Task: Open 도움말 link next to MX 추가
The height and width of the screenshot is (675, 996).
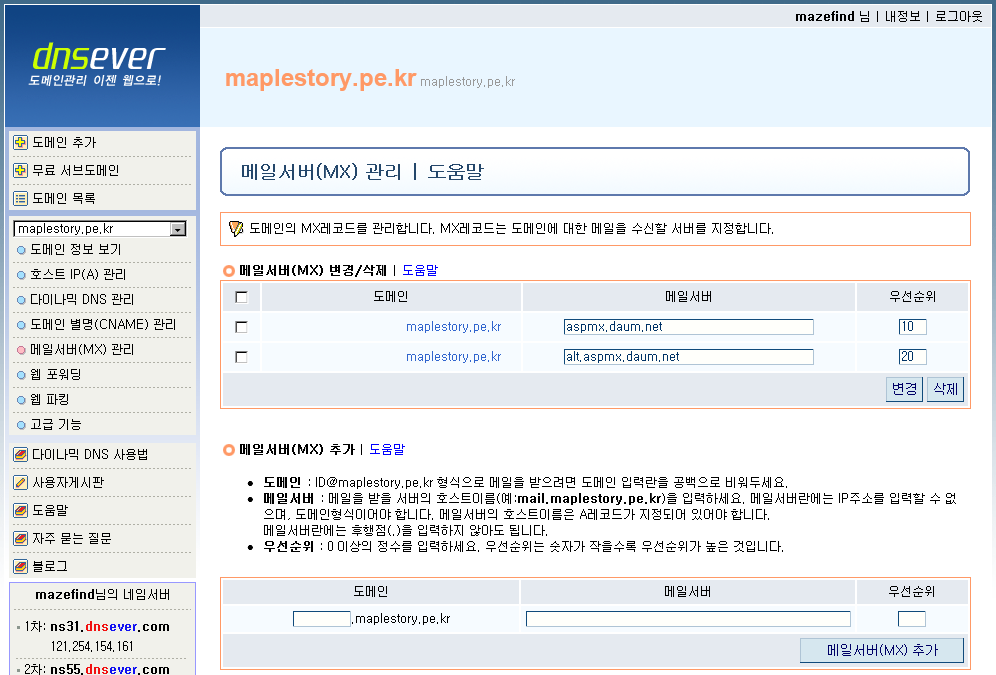Action: tap(387, 450)
